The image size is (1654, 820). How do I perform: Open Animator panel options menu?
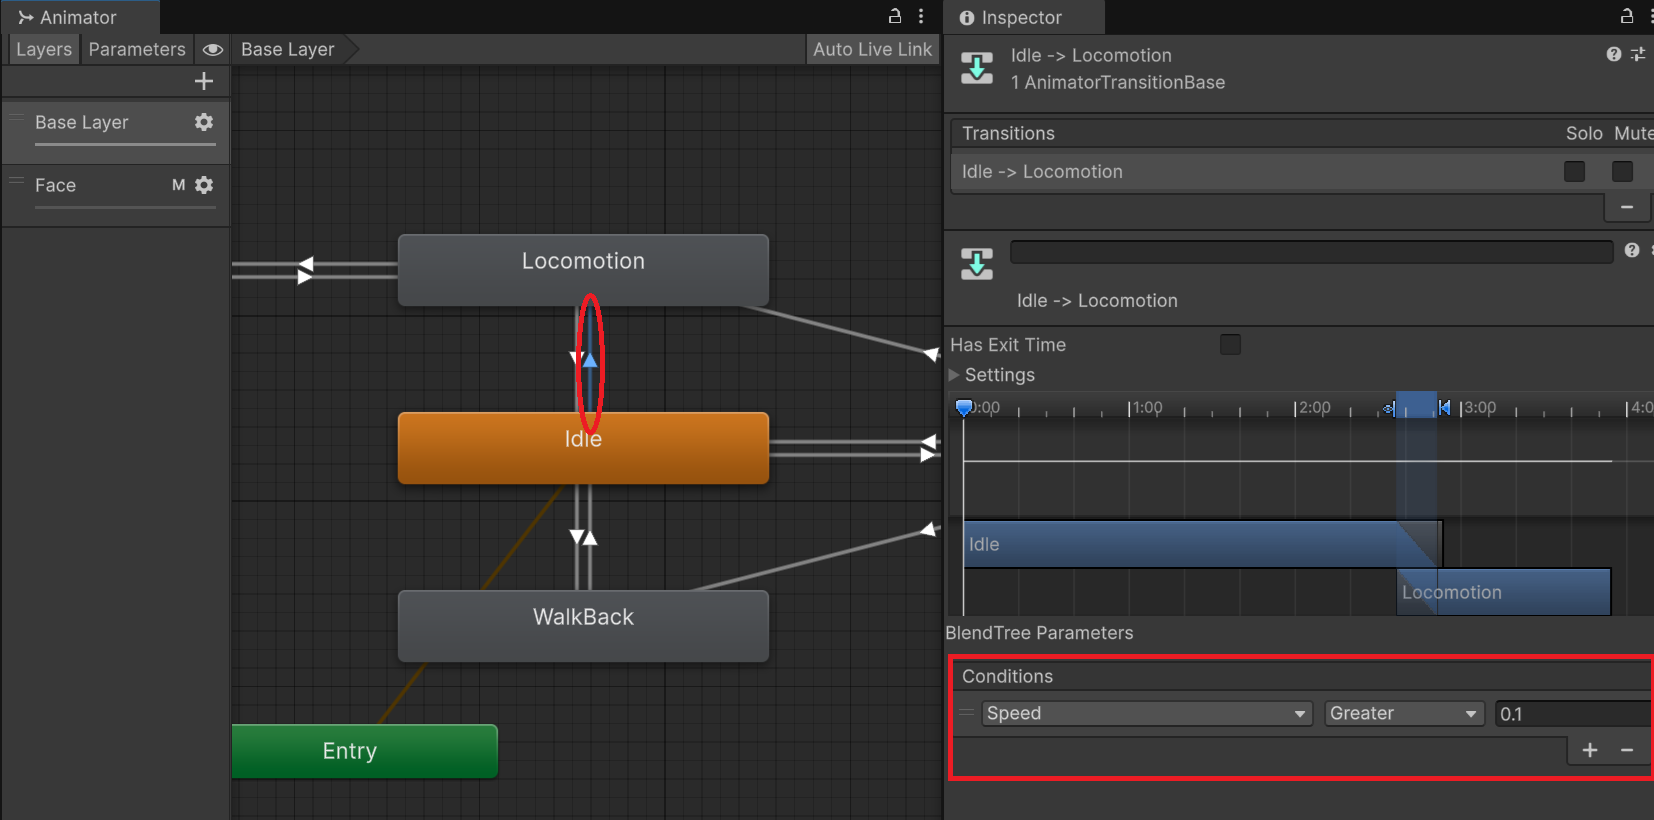(x=921, y=16)
